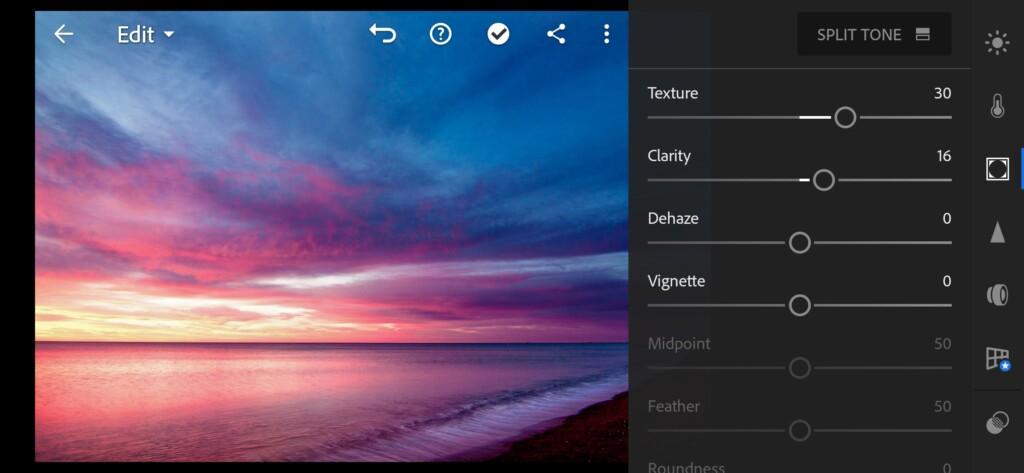Click the Feather label
Image resolution: width=1024 pixels, height=473 pixels.
[673, 406]
